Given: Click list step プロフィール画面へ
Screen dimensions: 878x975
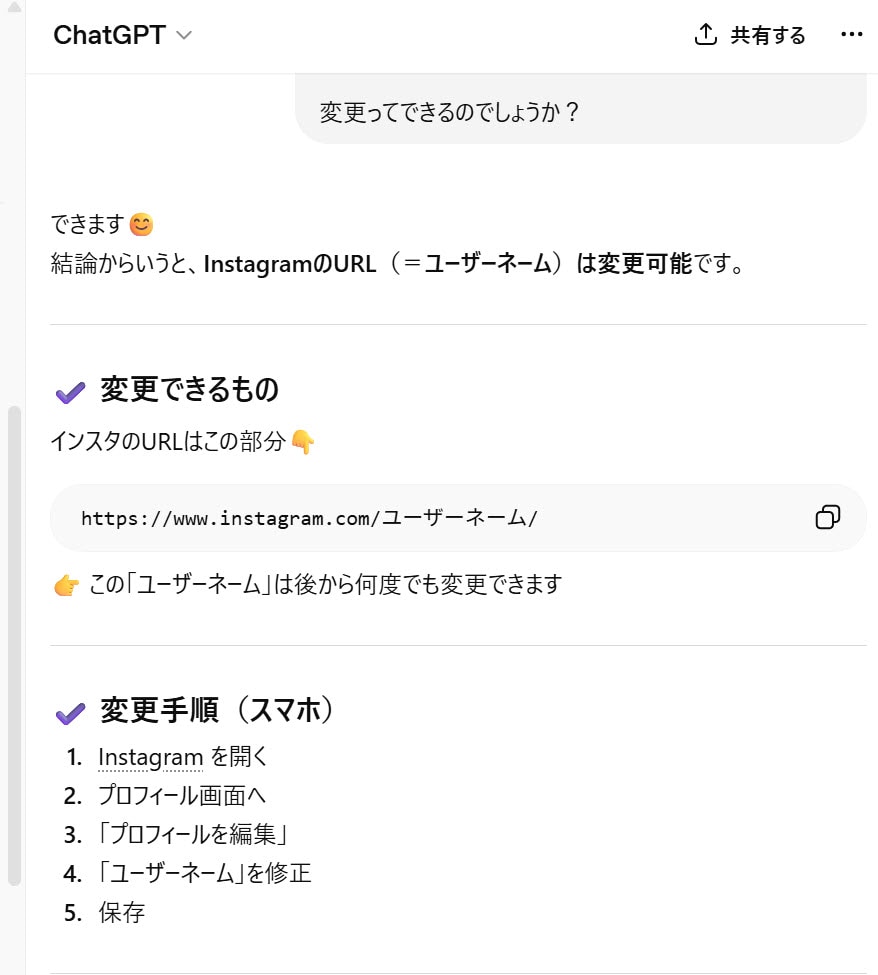Looking at the screenshot, I should click(x=182, y=796).
